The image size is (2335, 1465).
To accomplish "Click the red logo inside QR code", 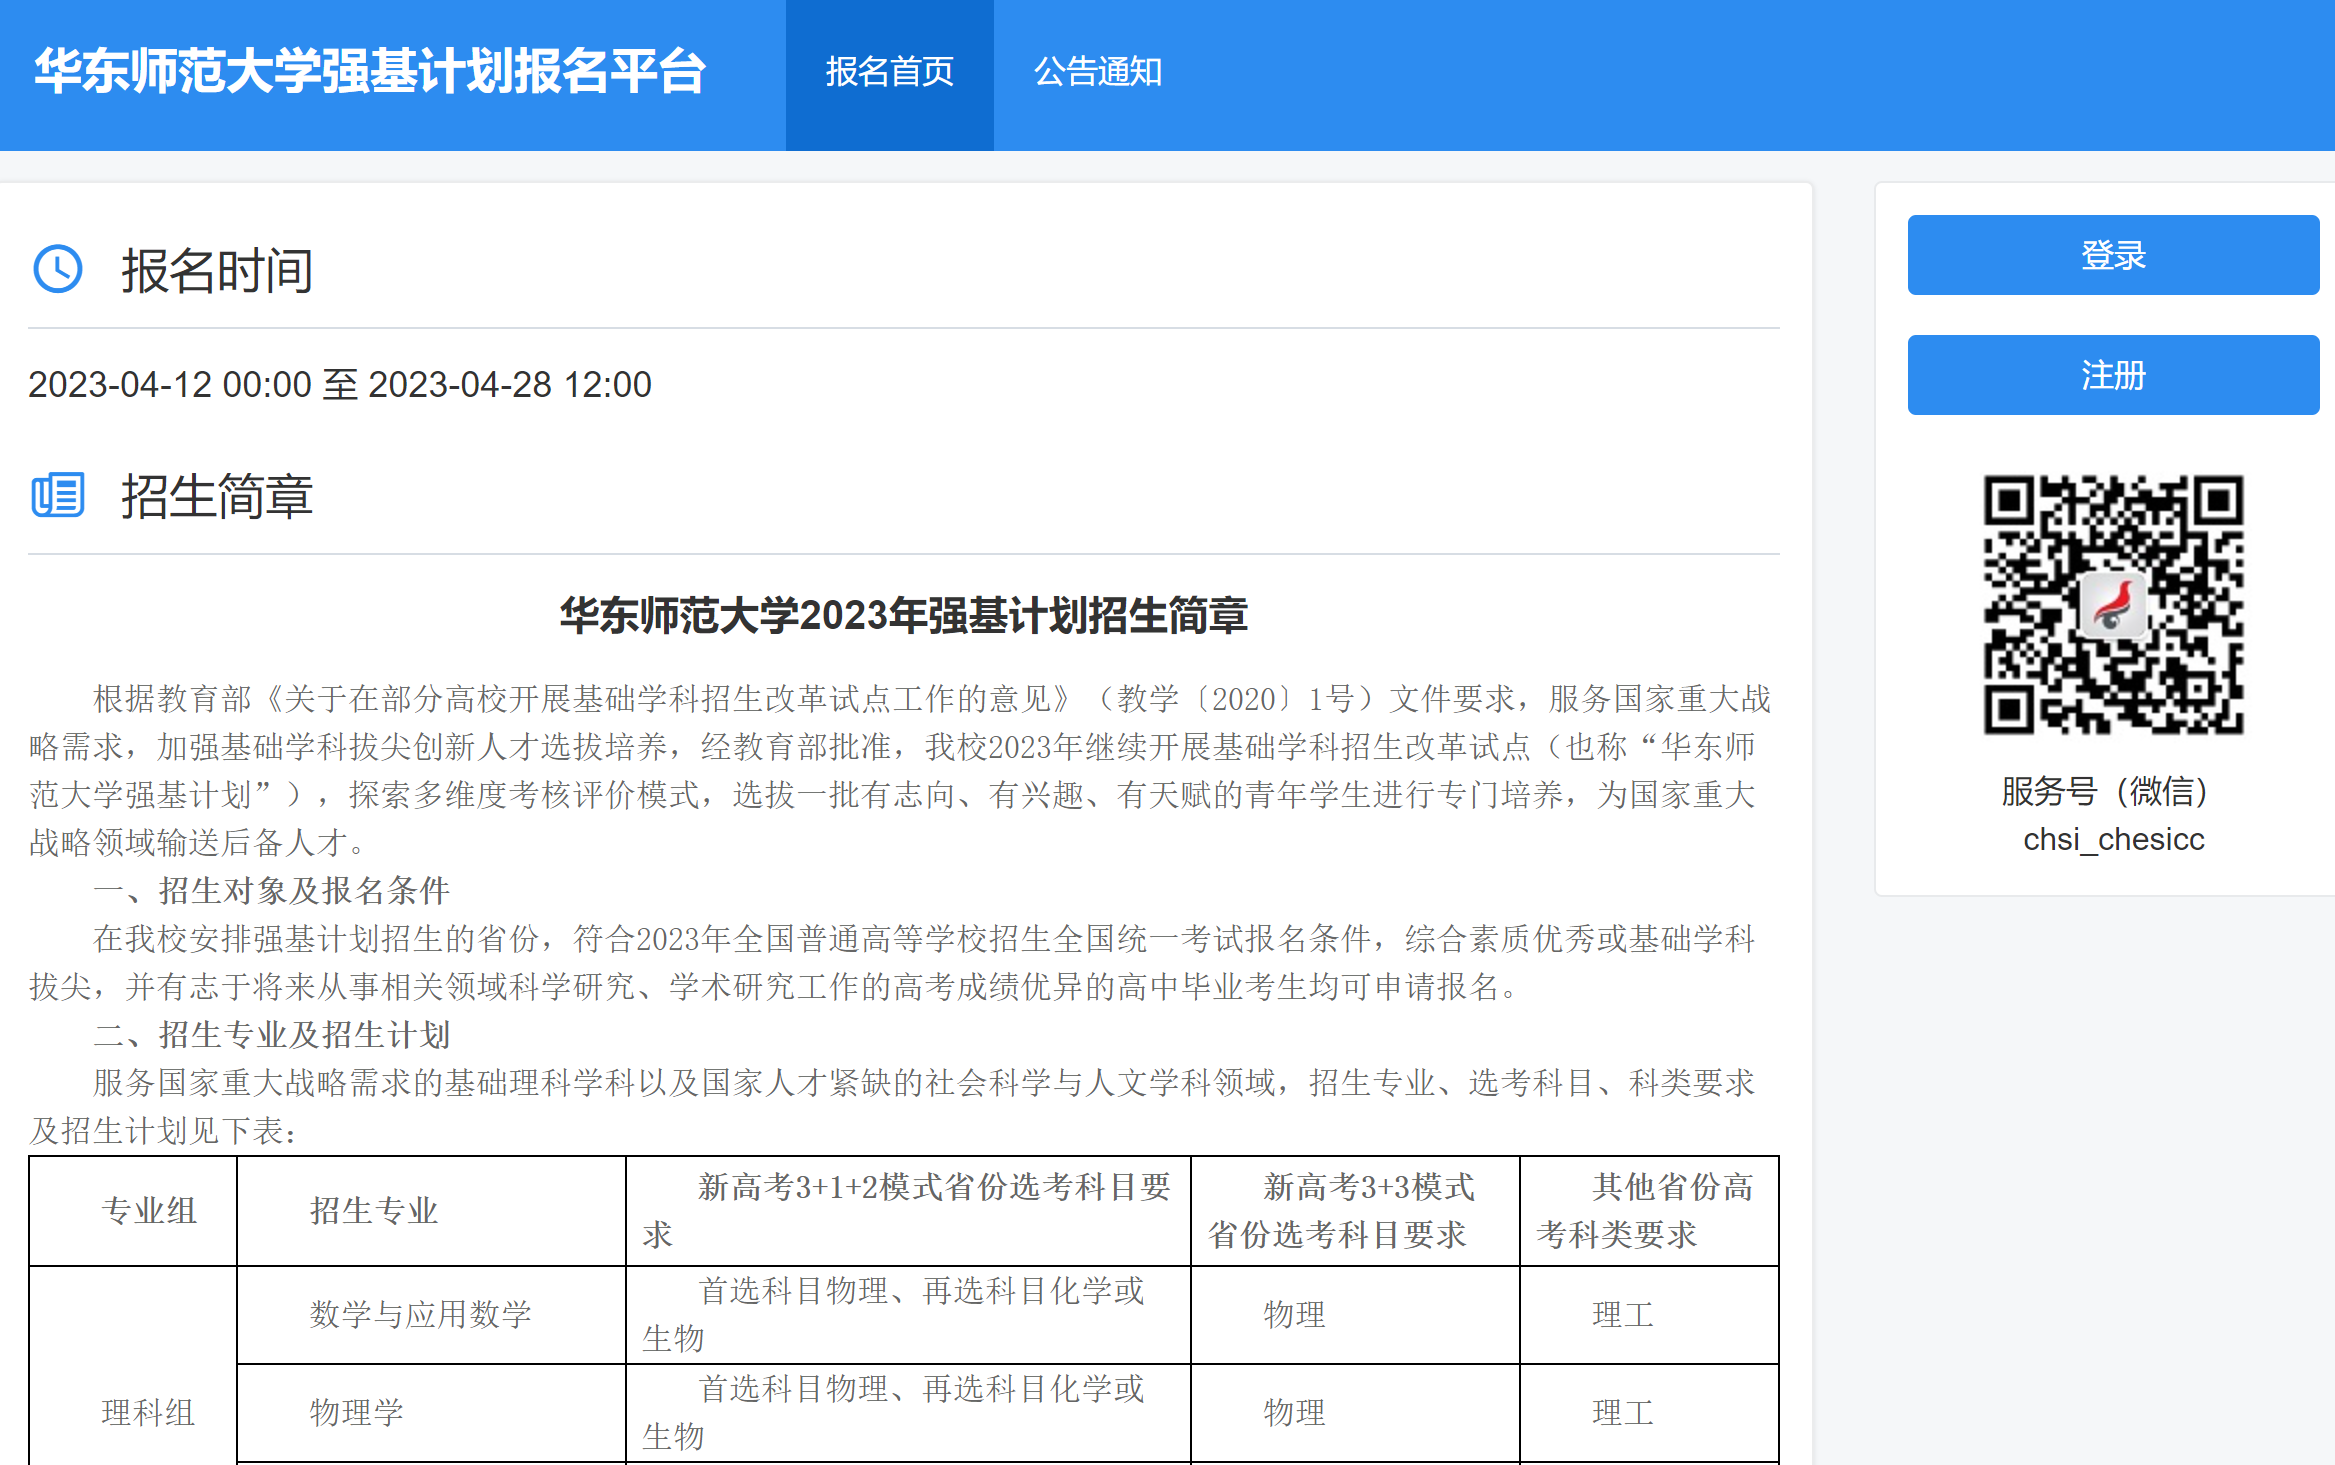I will (x=2112, y=605).
